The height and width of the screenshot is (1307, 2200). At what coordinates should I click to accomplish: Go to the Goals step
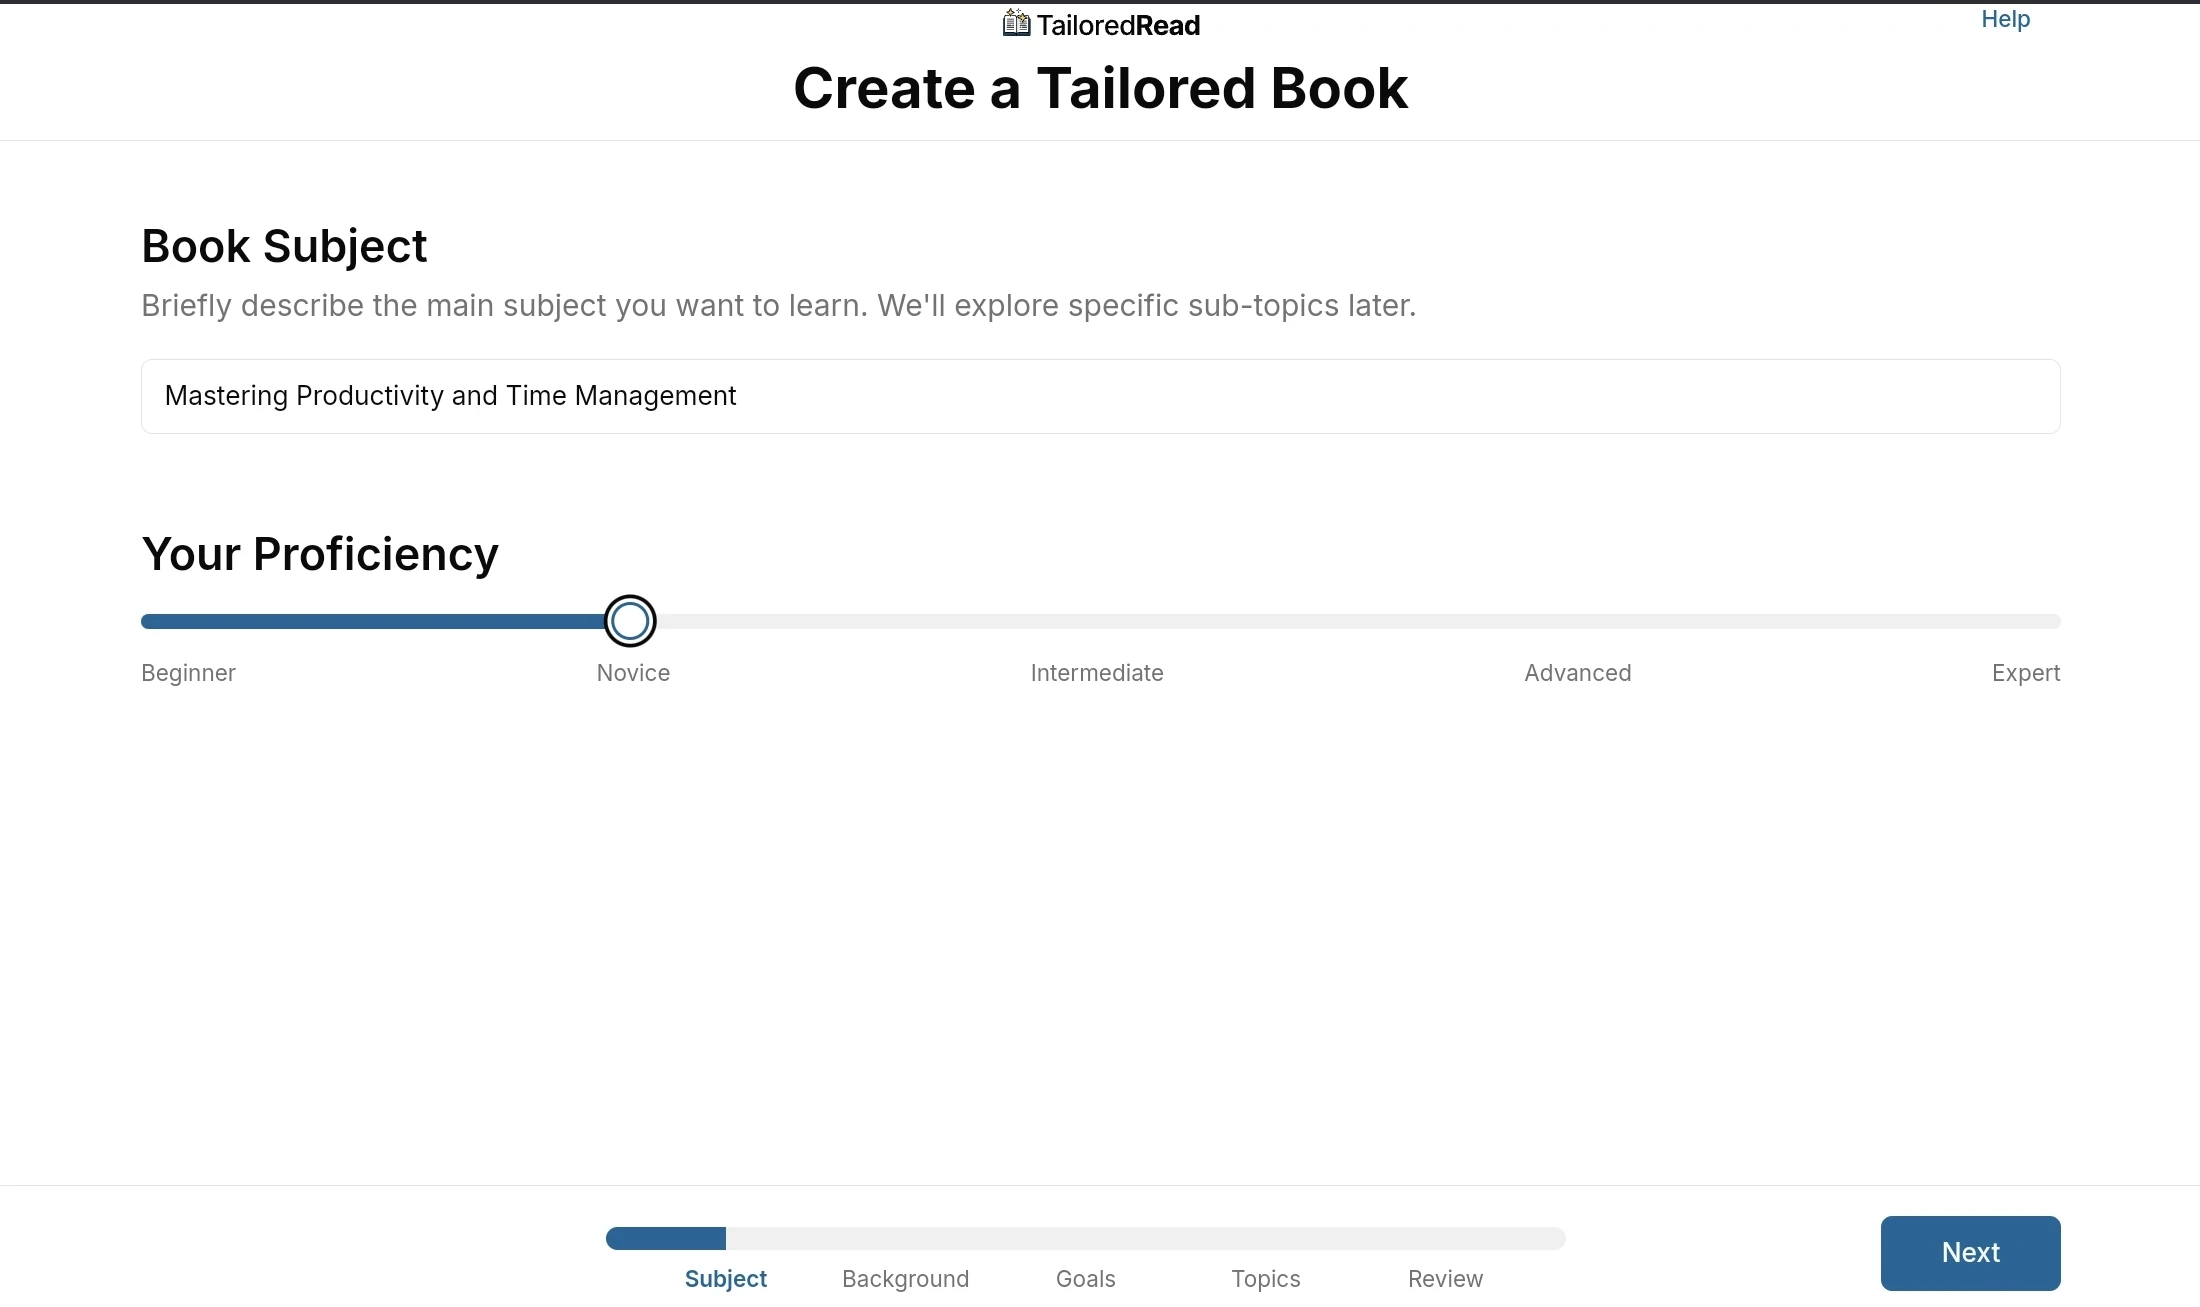1085,1279
